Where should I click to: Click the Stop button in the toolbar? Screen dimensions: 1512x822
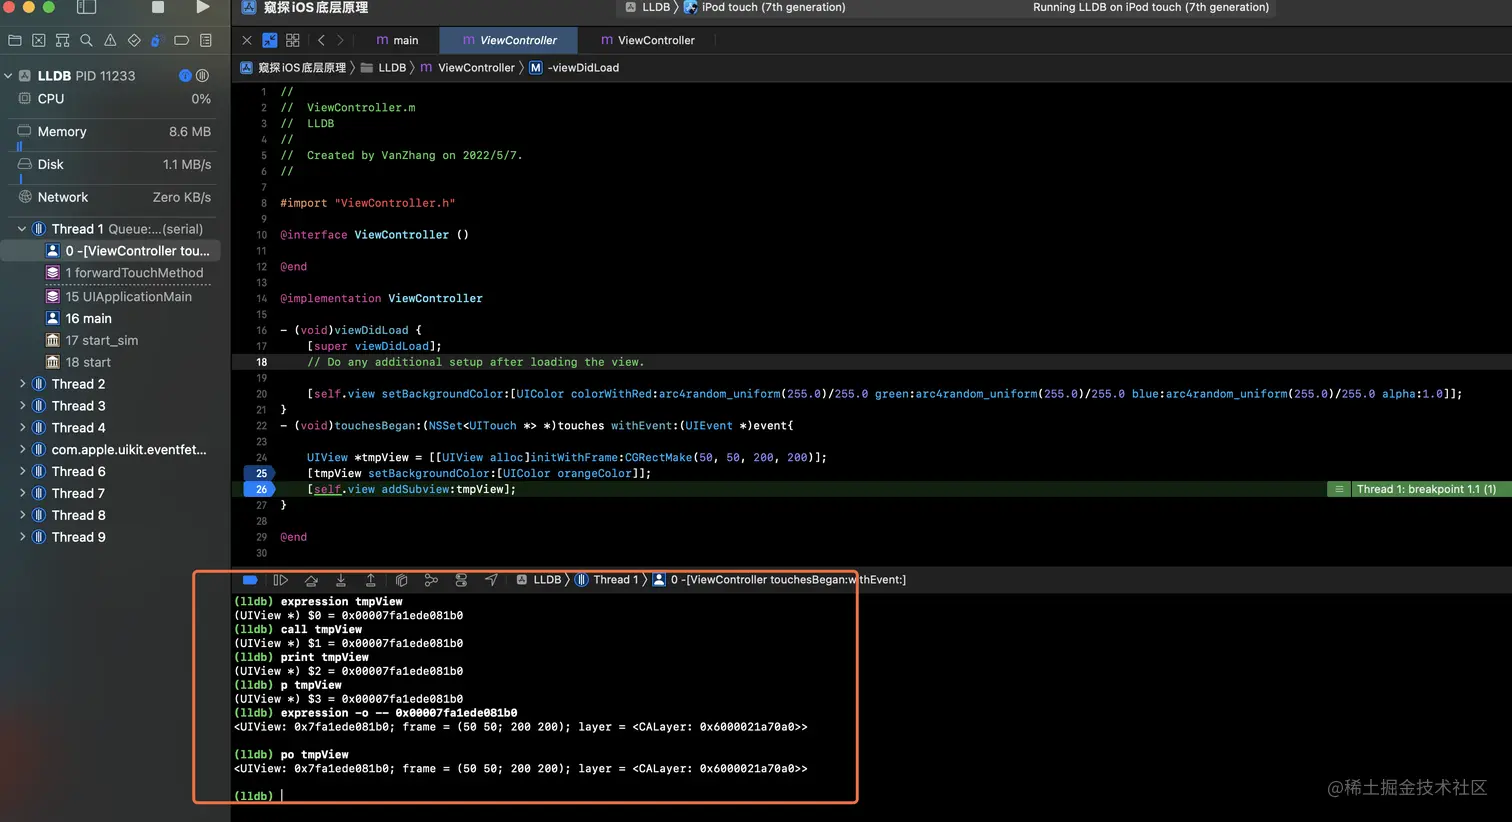click(x=158, y=7)
